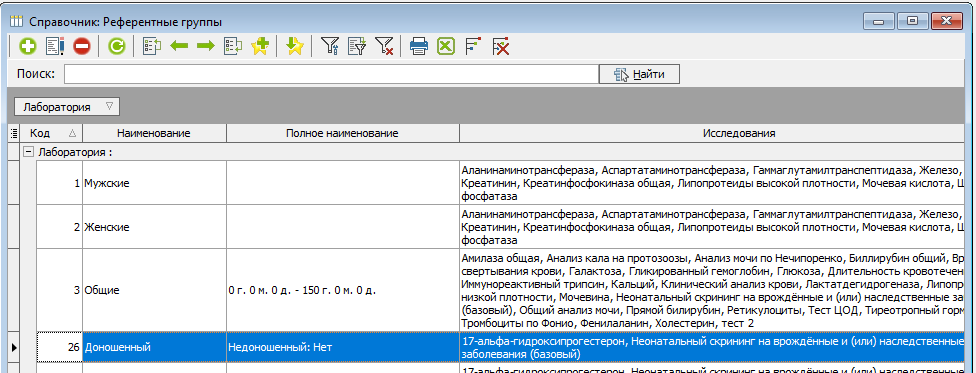Apply filter by selected row icon
This screenshot has height=373, width=976.
click(357, 46)
